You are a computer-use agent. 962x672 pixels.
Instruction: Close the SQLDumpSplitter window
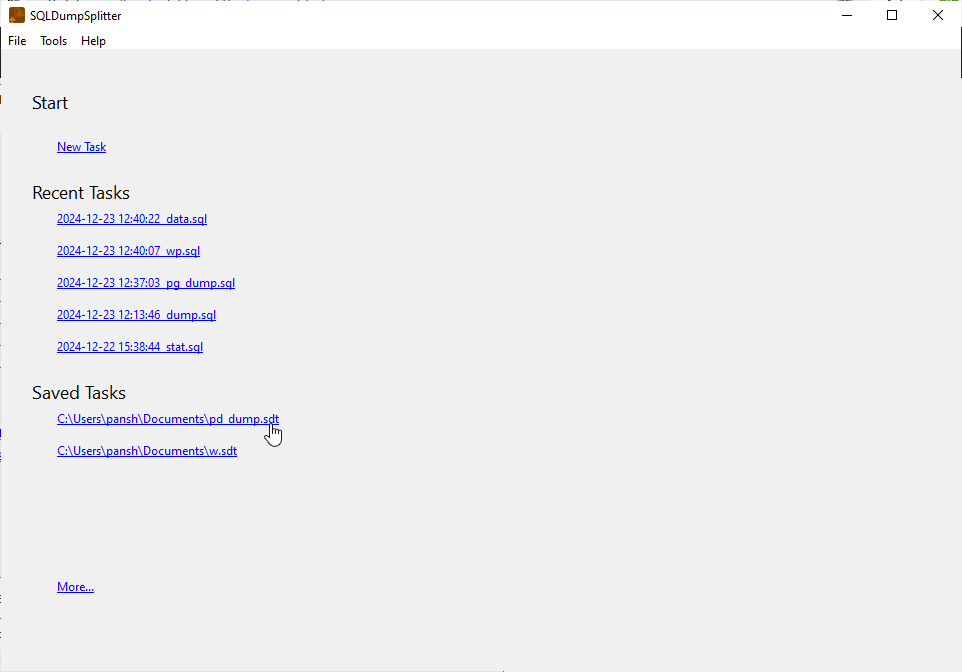[938, 15]
